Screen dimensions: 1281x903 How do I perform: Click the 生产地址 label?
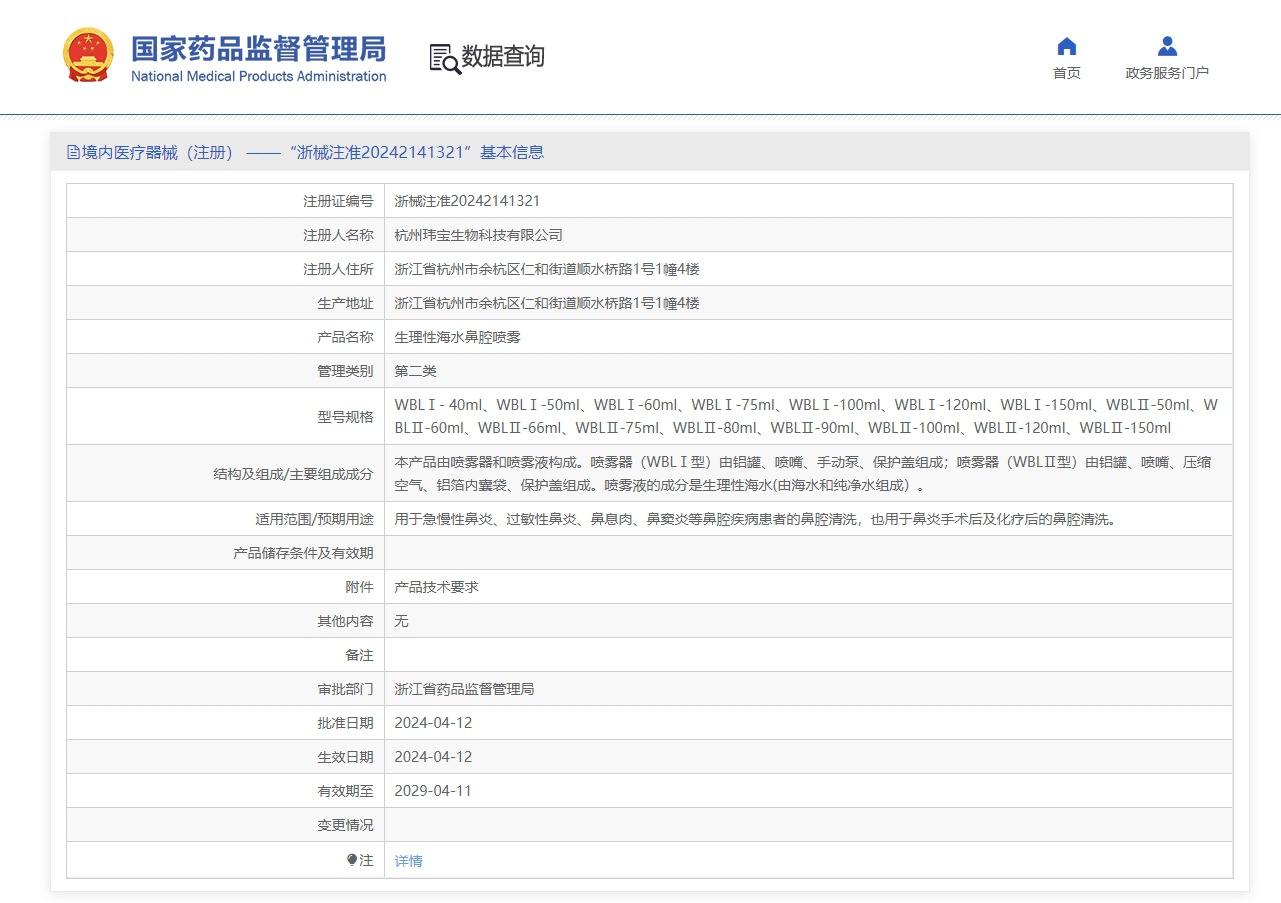[x=345, y=303]
